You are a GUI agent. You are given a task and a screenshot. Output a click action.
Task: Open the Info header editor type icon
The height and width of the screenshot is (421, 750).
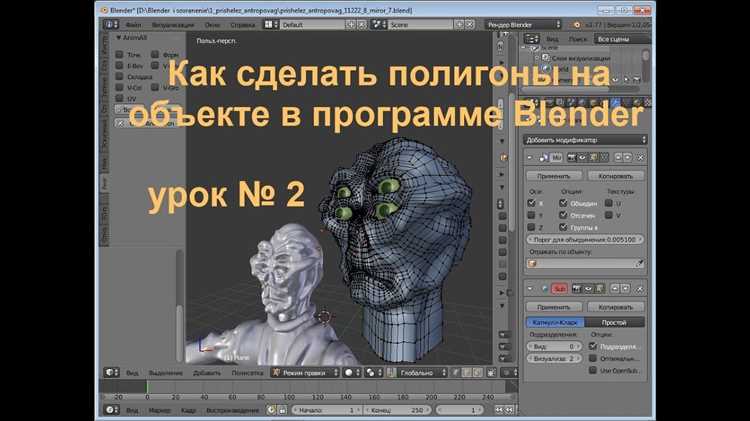111,24
